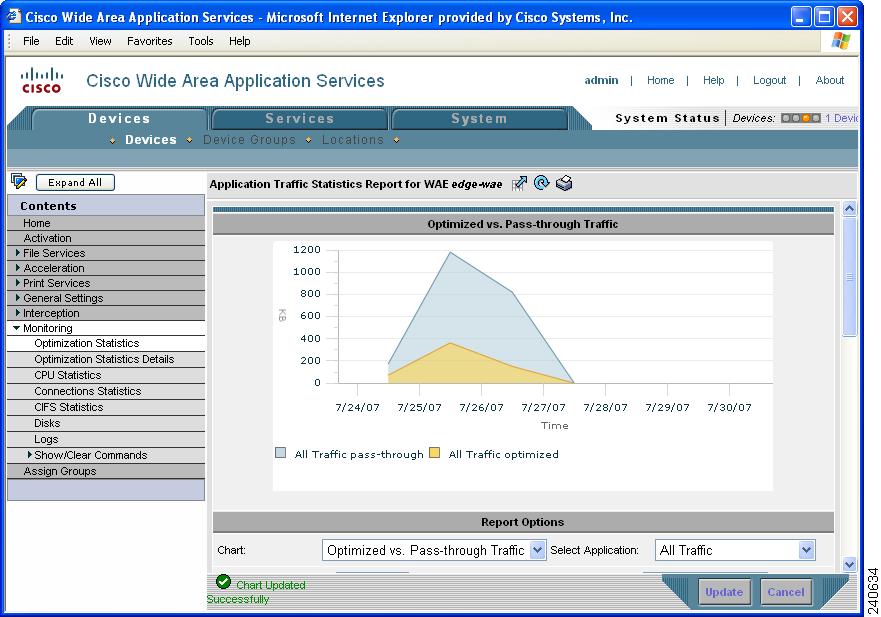This screenshot has width=881, height=617.
Task: Select the Devices sub-tab under main tabs
Action: (x=151, y=139)
